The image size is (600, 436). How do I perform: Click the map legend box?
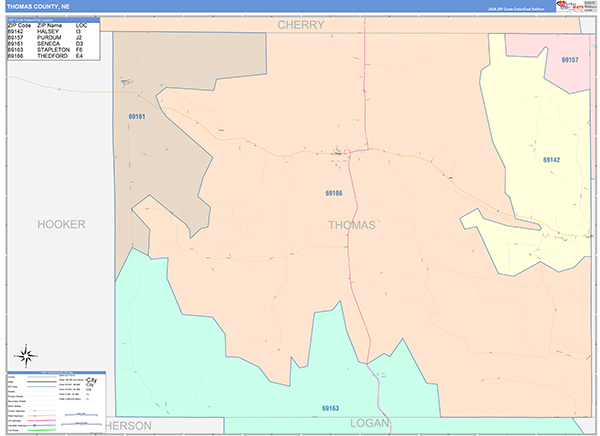[x=56, y=402]
